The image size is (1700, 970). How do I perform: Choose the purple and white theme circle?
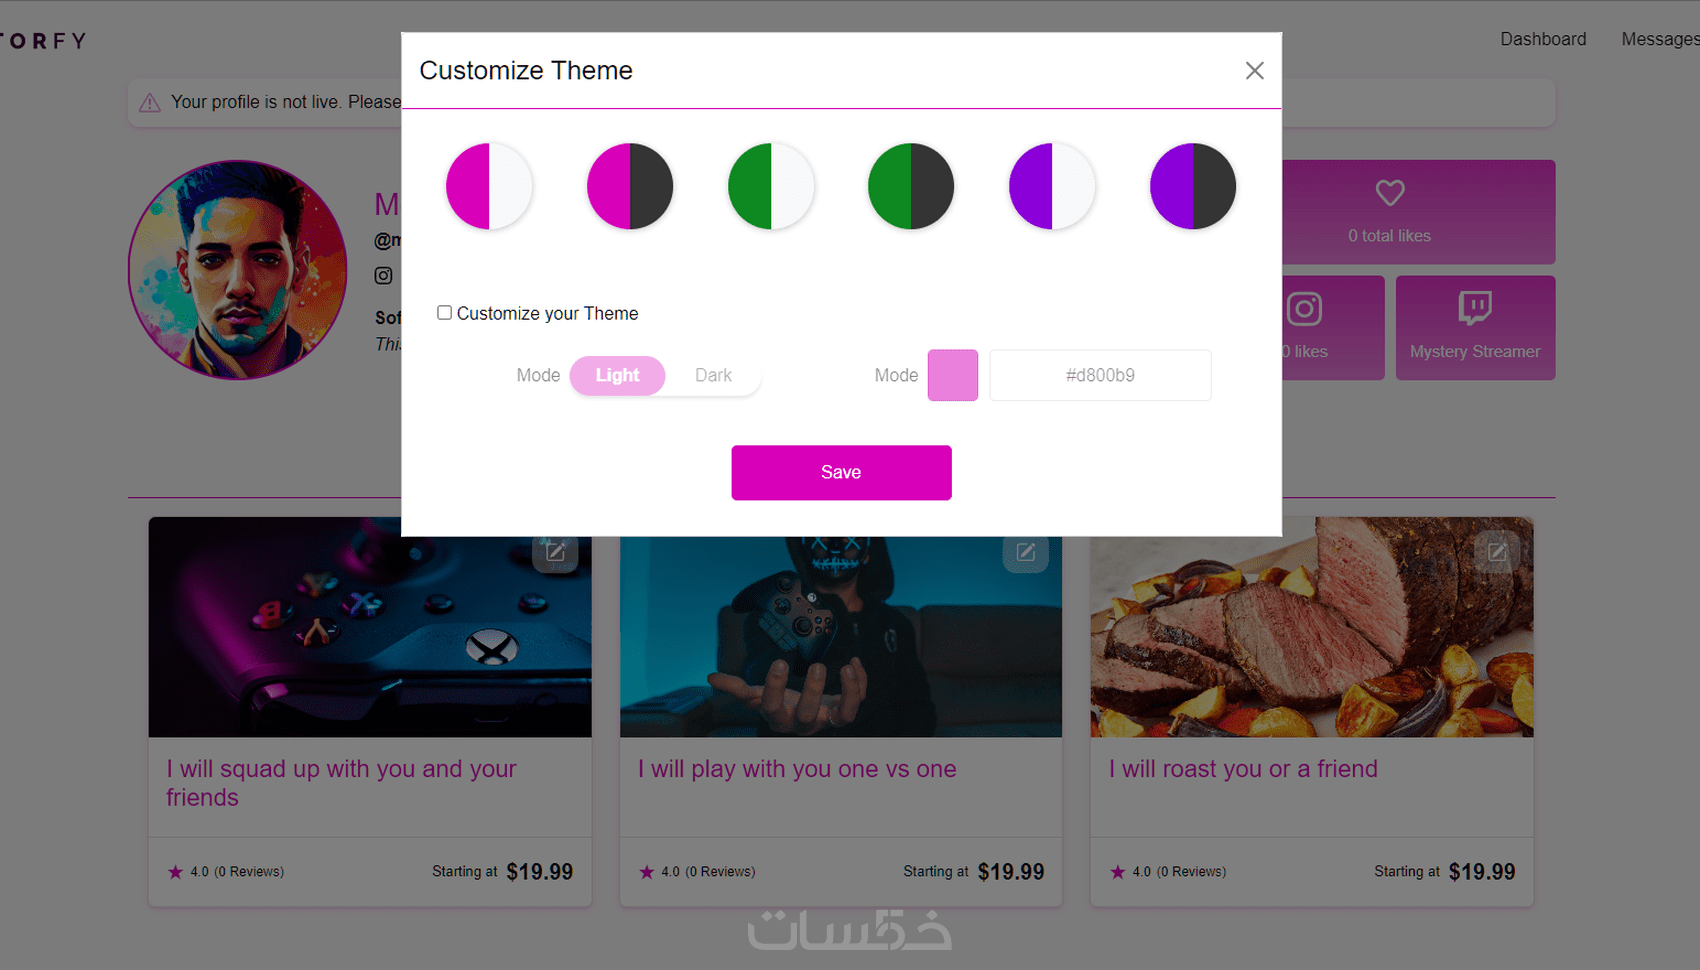click(x=1052, y=186)
